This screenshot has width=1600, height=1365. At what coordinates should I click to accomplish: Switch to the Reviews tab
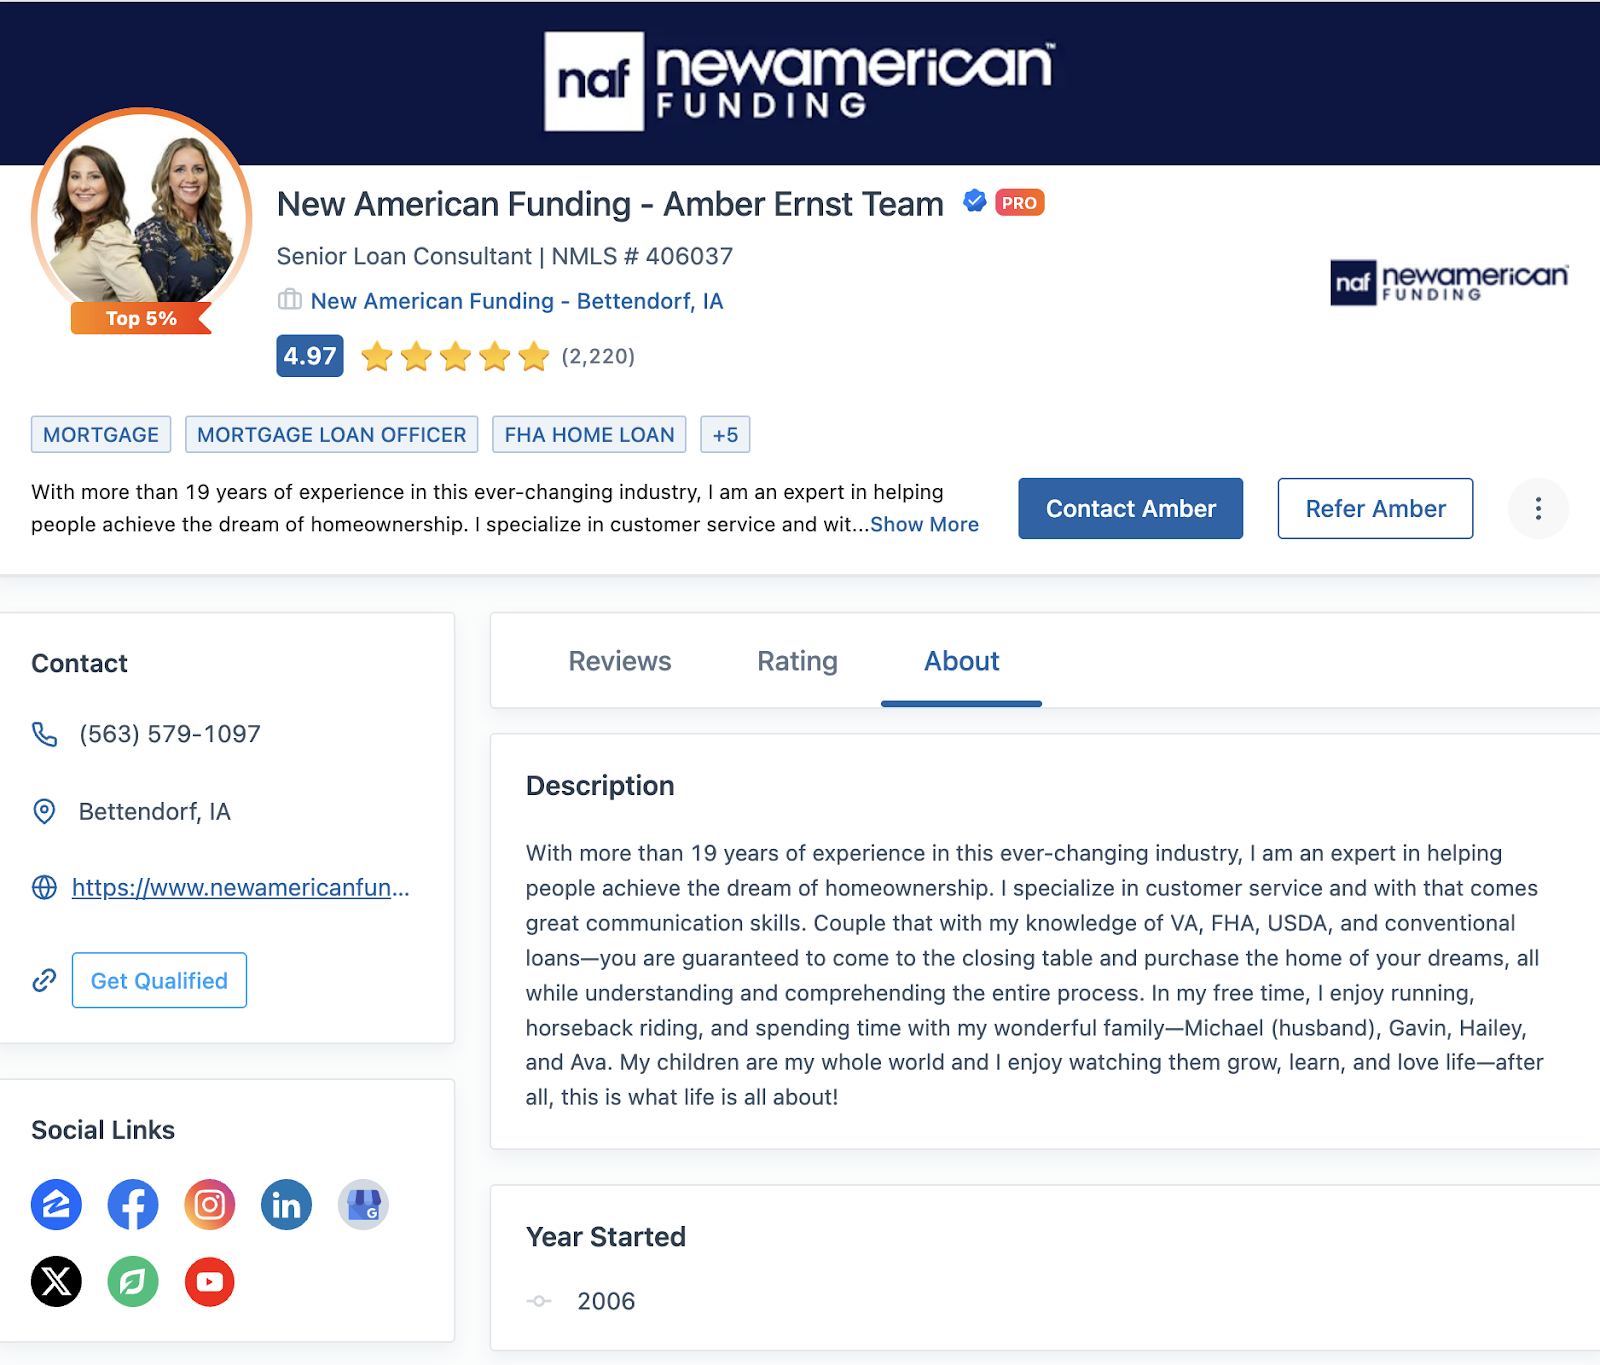click(x=620, y=661)
